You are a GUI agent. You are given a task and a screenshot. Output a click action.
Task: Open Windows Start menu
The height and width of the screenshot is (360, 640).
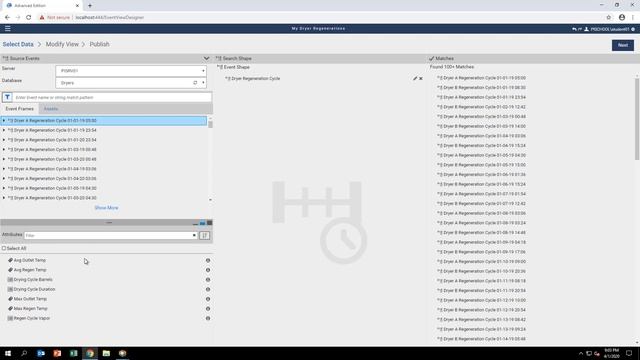click(8, 353)
